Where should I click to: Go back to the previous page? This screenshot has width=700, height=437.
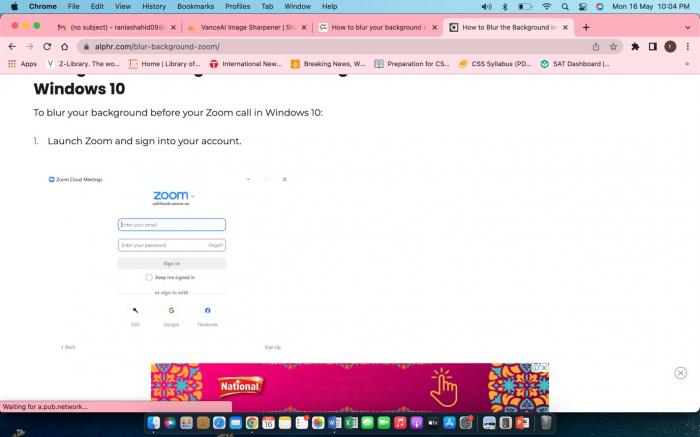12,46
